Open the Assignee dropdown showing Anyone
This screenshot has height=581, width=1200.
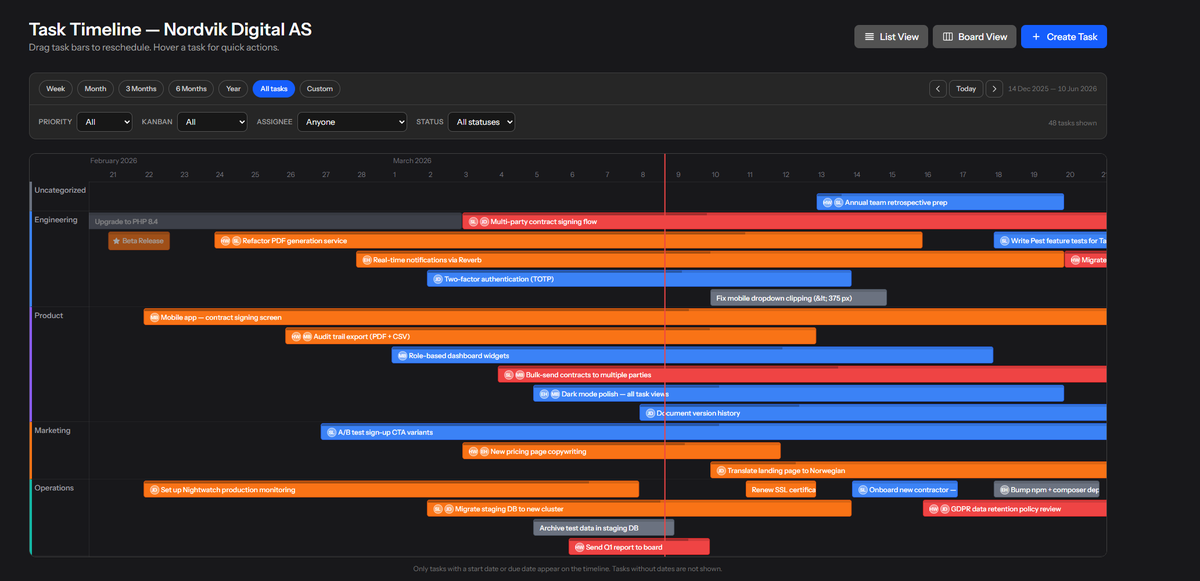point(352,122)
